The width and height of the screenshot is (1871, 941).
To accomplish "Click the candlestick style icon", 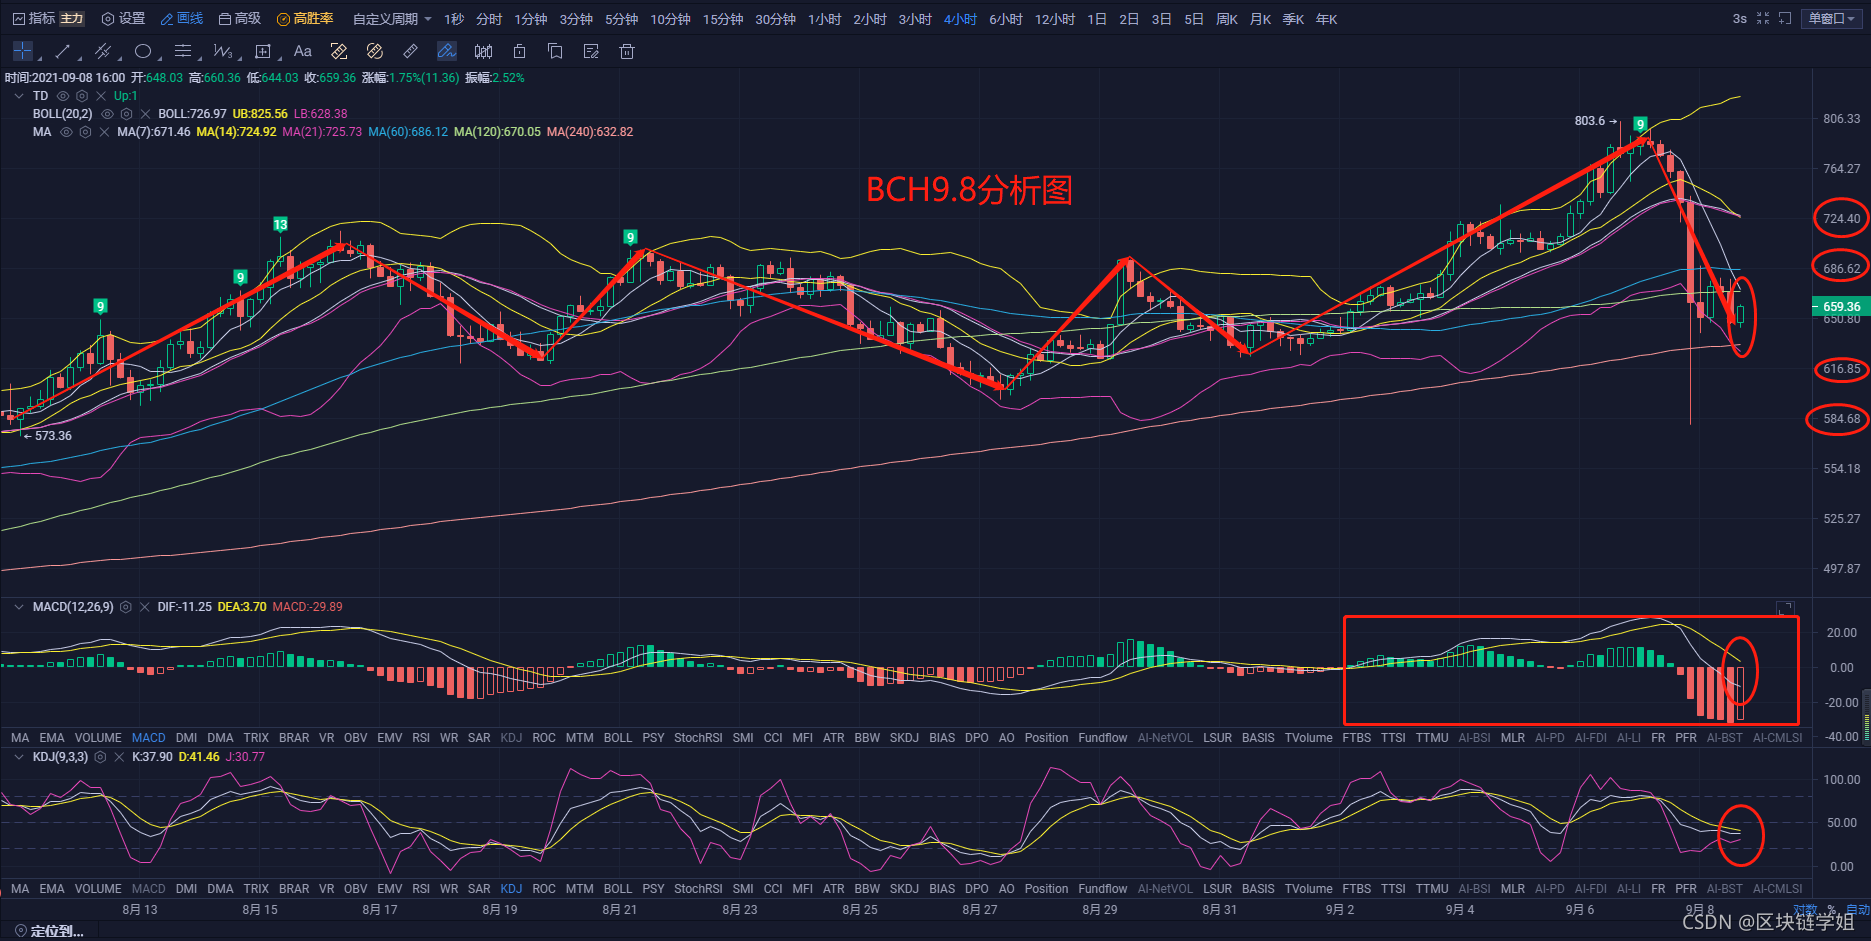I will 483,51.
